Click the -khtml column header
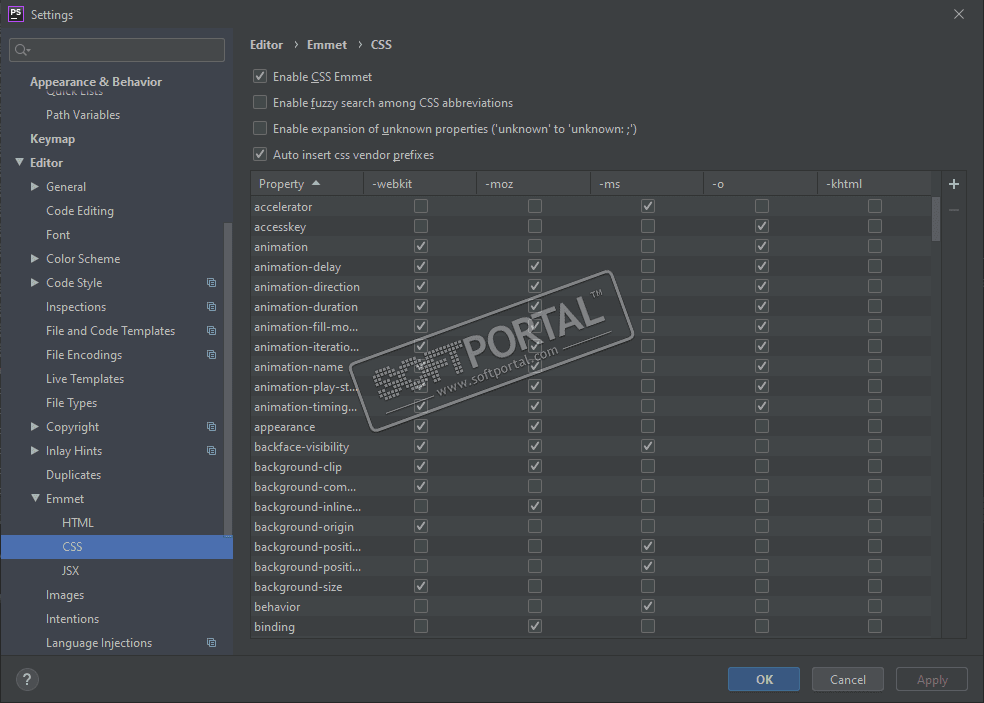This screenshot has width=984, height=703. click(x=874, y=184)
